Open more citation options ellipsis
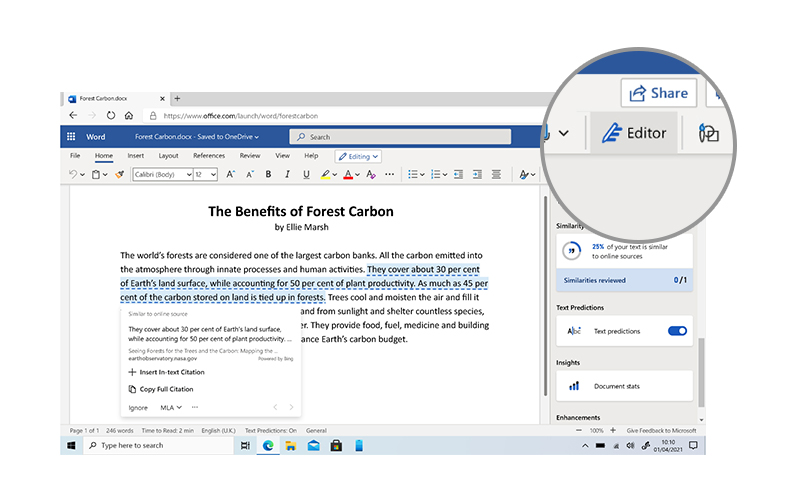 [x=195, y=407]
